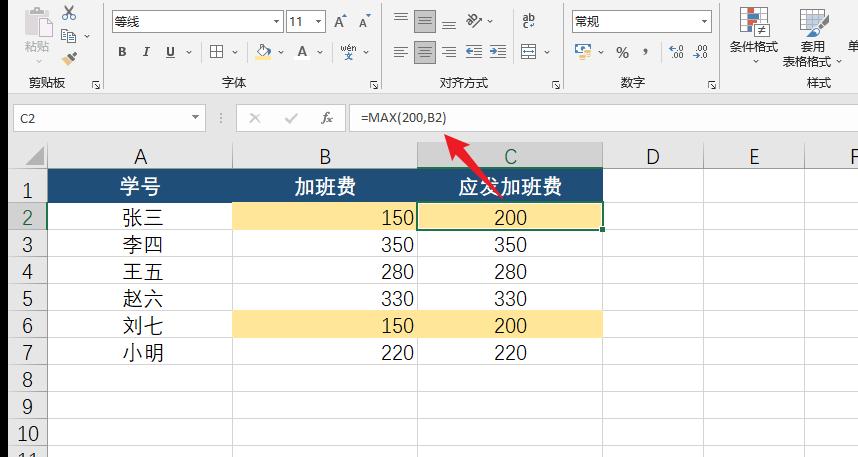Align text left
This screenshot has height=457, width=858.
[401, 52]
